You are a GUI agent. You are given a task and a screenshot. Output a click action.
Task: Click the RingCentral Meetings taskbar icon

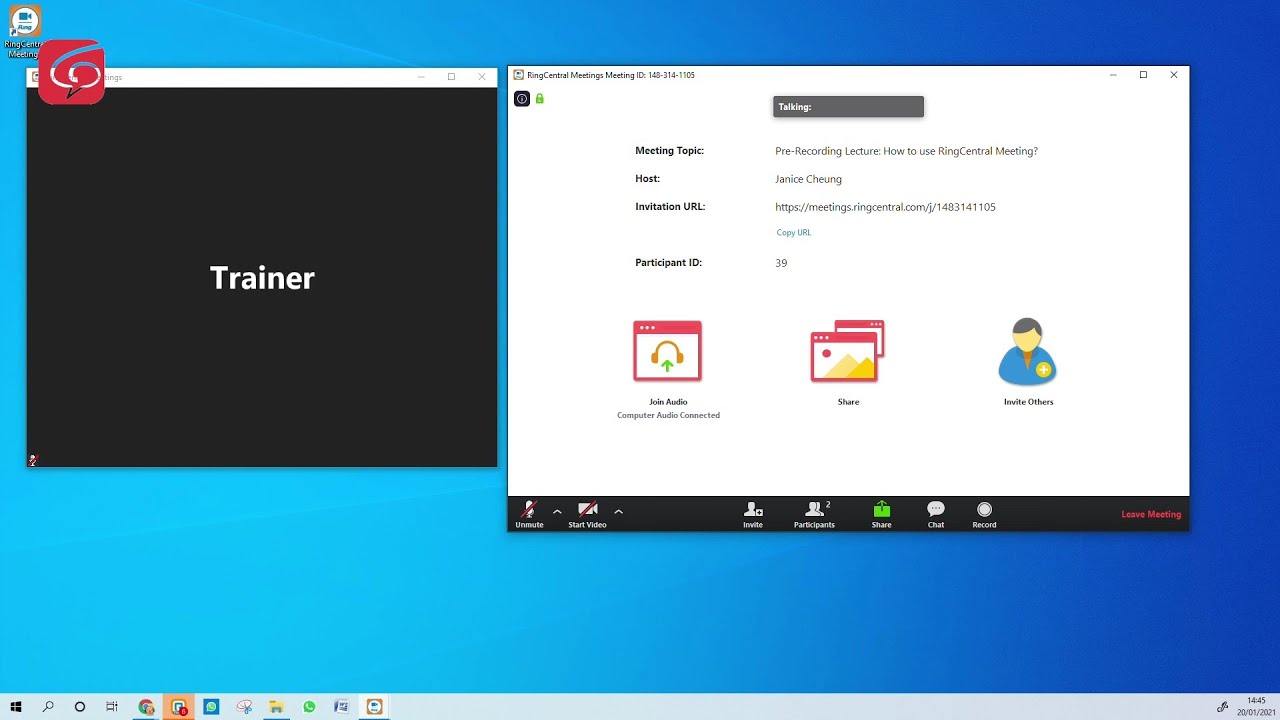(374, 707)
